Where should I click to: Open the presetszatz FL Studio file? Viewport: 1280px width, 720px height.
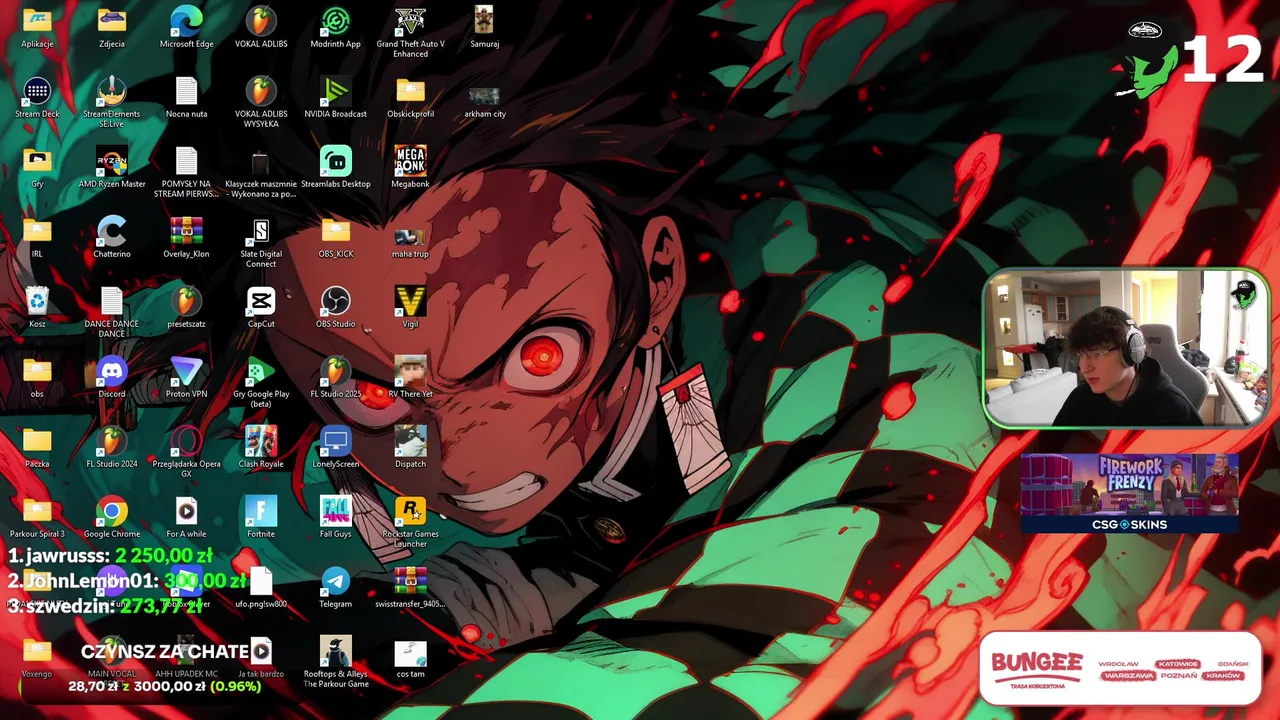[186, 308]
